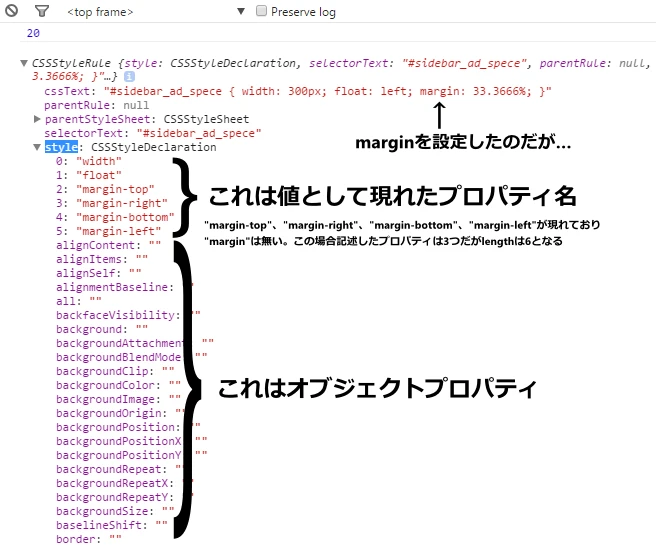Viewport: 656px width, 547px height.
Task: Select index 0 "width" entry
Action: pos(89,161)
